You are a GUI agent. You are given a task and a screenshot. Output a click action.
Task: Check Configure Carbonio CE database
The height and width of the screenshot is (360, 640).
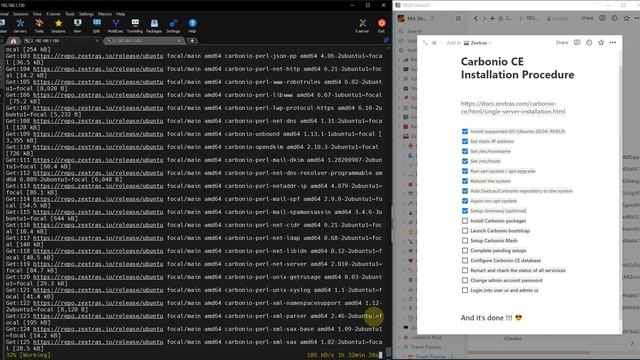tap(464, 260)
